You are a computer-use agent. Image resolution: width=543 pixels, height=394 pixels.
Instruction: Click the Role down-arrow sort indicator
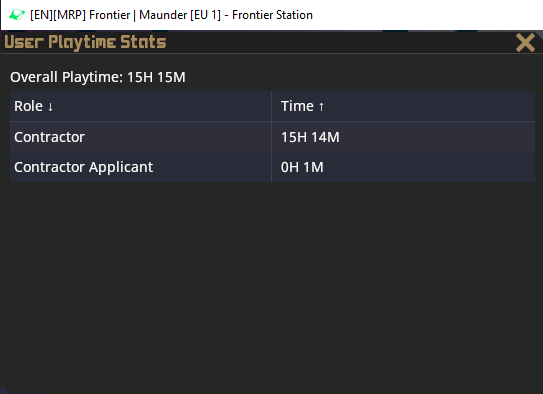(50, 107)
